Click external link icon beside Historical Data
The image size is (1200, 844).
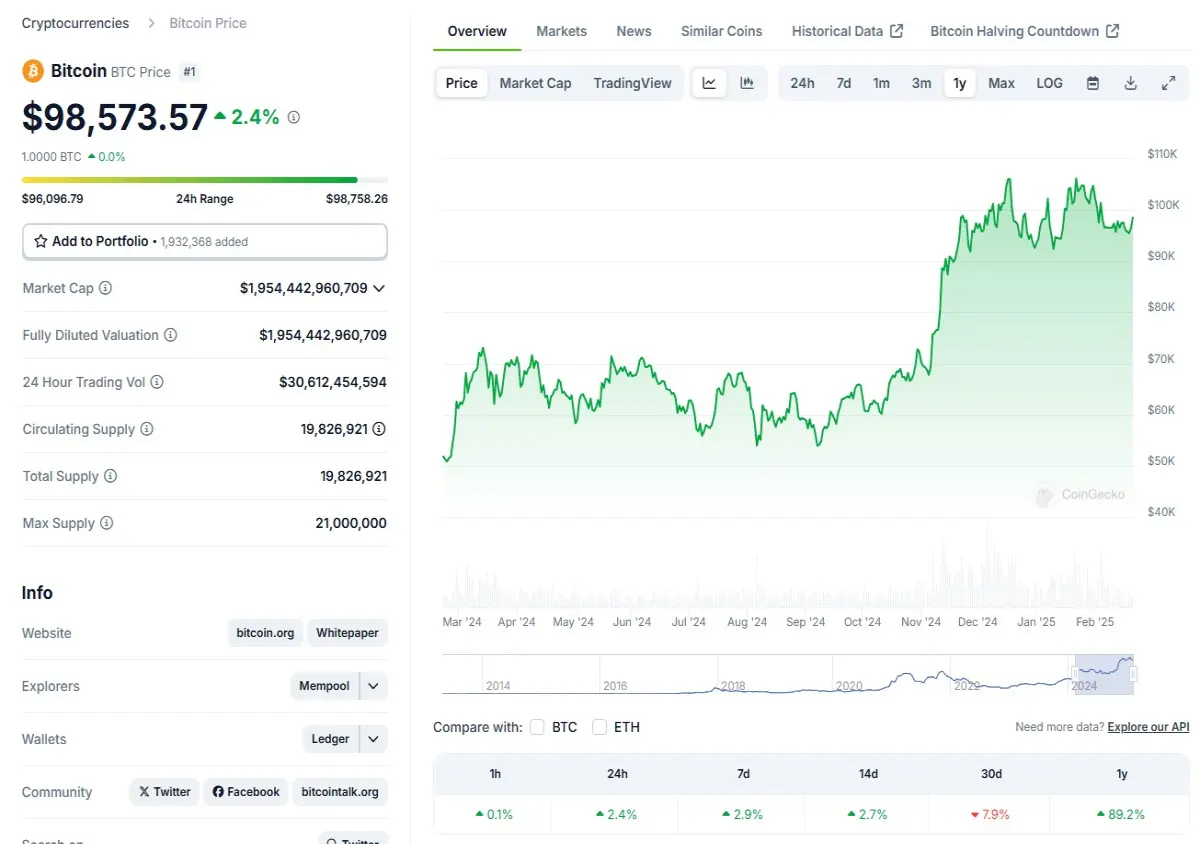click(x=897, y=31)
